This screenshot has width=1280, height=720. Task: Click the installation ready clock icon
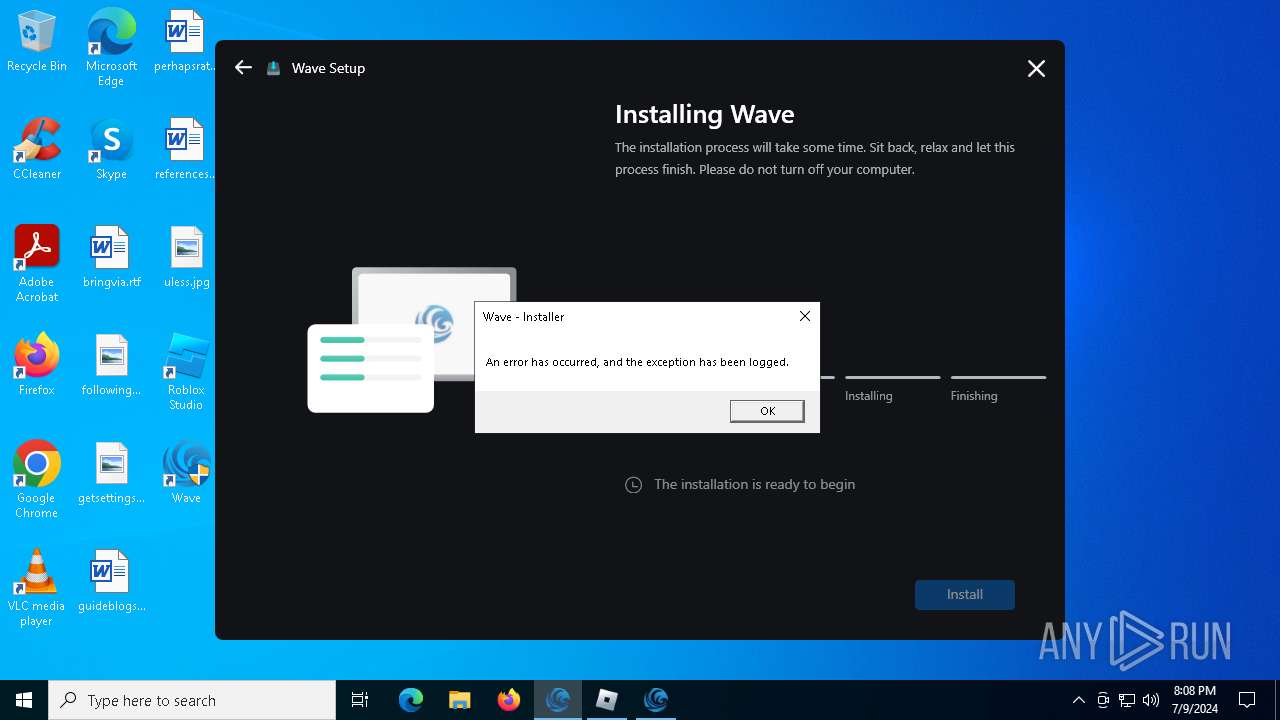pos(633,485)
